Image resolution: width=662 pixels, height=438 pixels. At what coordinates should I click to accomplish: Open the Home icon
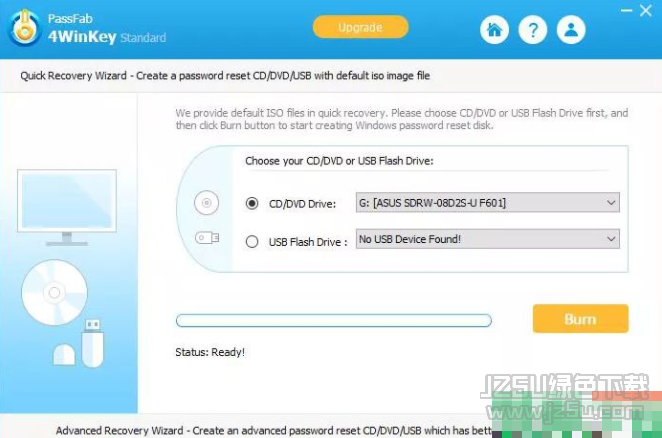pyautogui.click(x=494, y=30)
